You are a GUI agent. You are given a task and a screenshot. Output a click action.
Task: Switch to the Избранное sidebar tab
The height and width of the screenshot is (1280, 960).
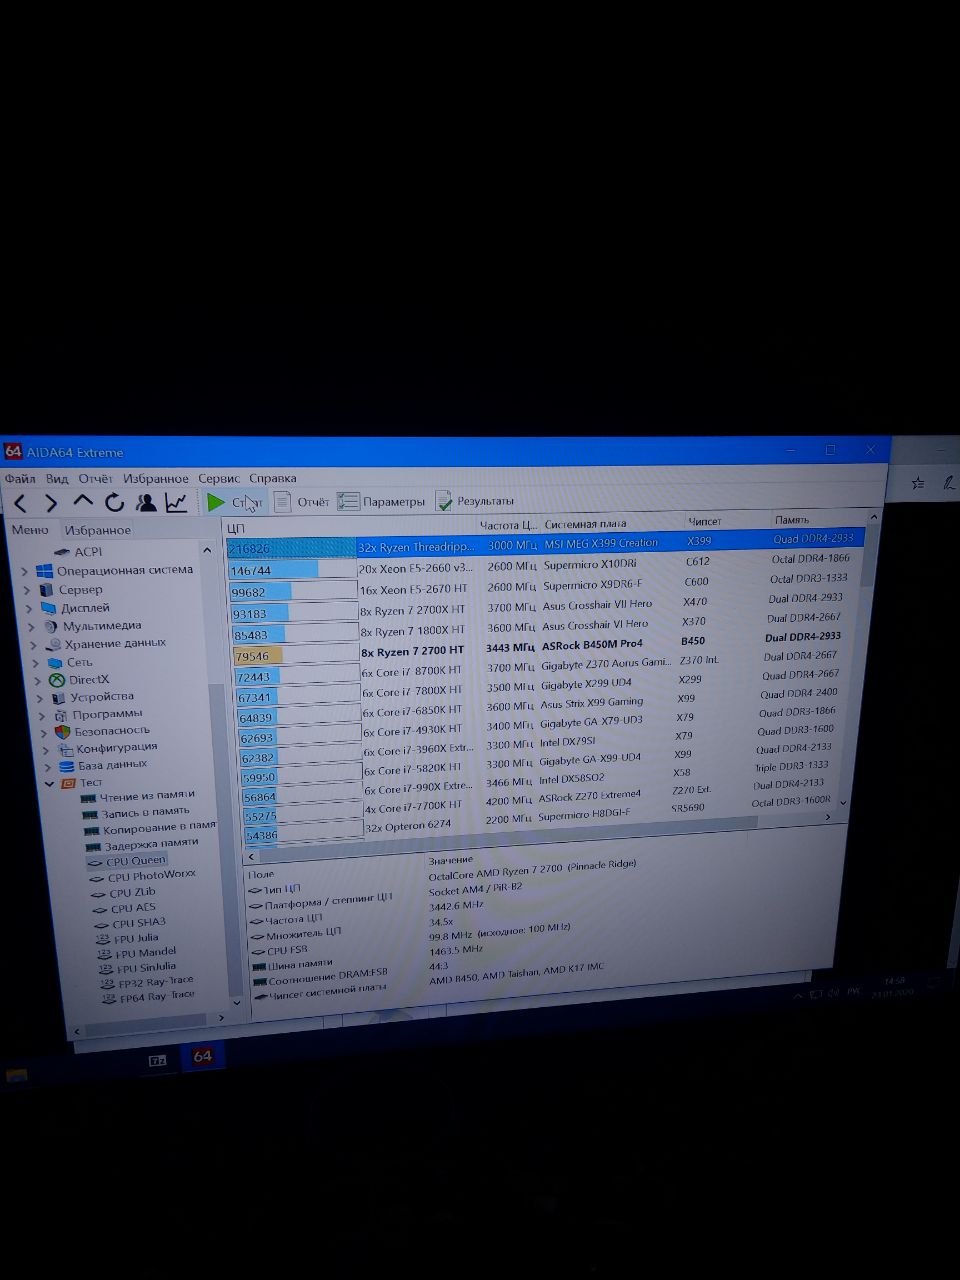(97, 530)
